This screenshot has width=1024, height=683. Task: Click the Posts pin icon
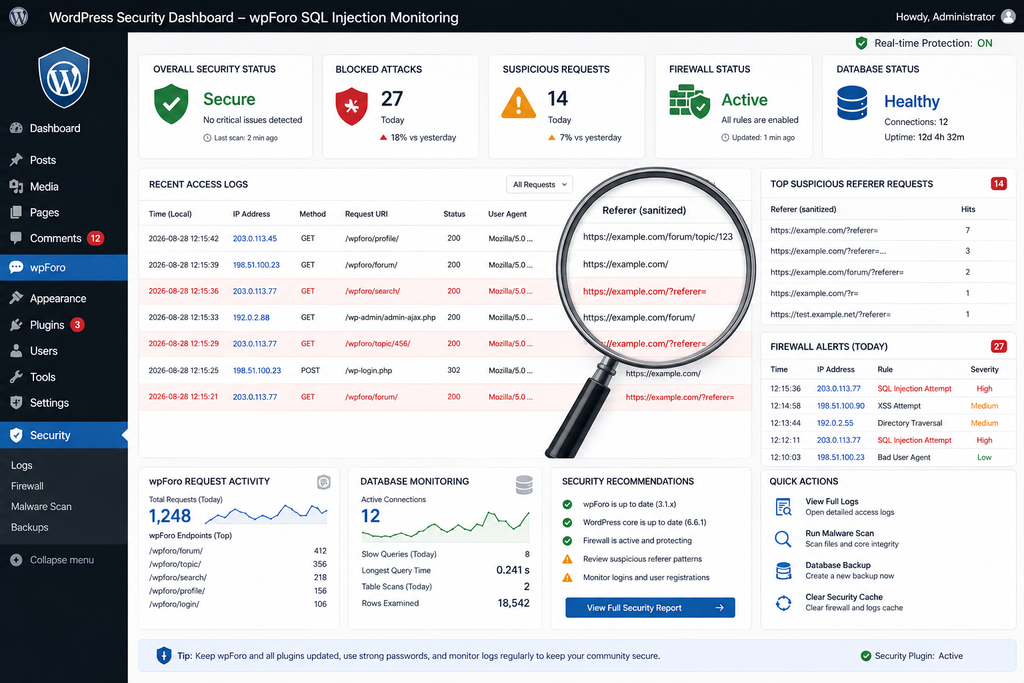tap(16, 160)
